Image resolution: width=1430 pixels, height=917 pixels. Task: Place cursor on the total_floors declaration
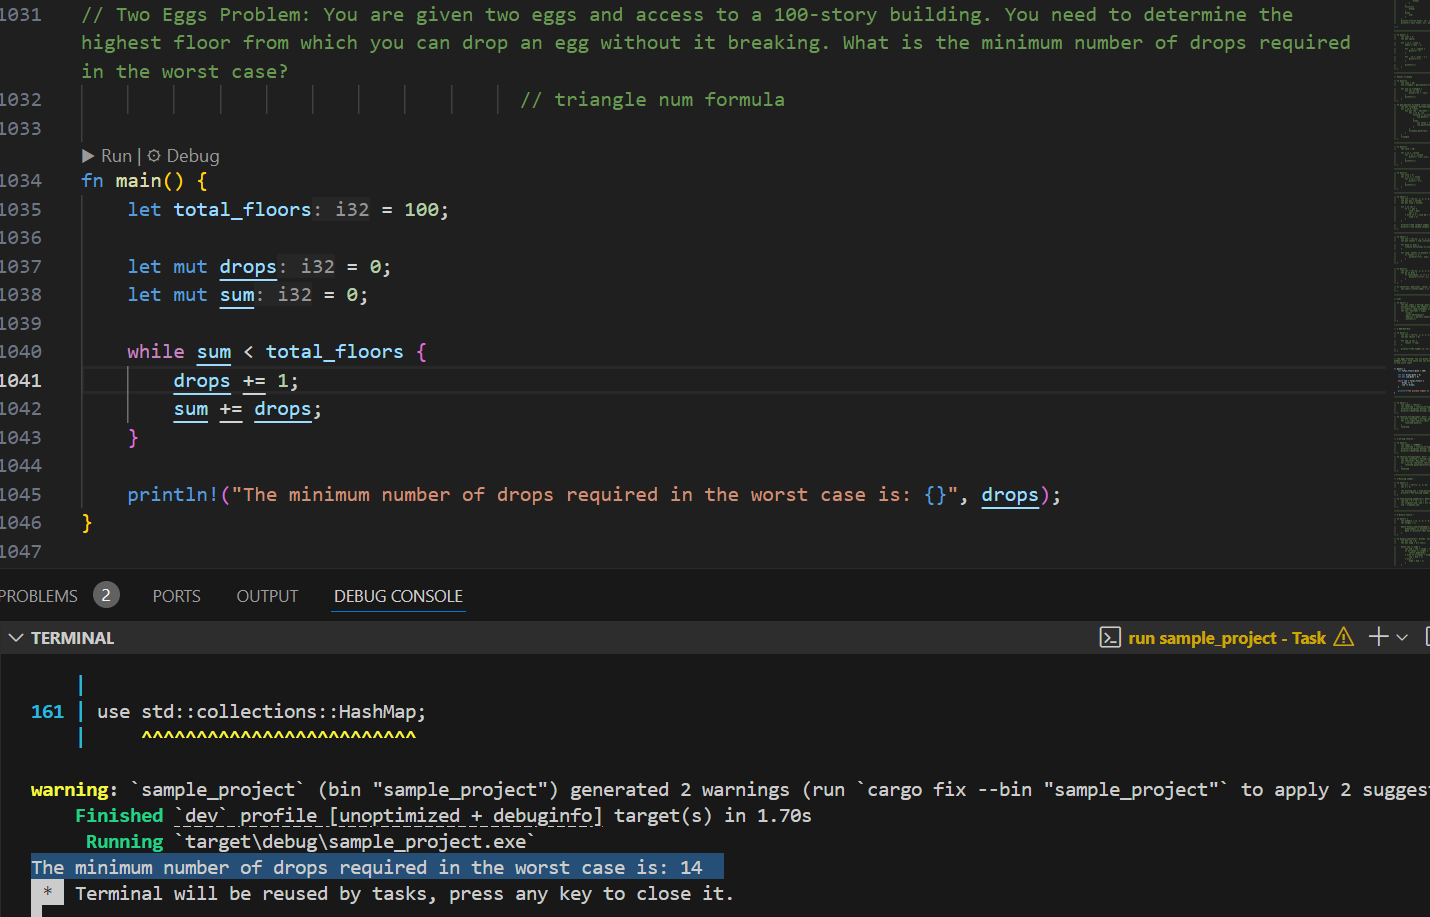[x=241, y=210]
